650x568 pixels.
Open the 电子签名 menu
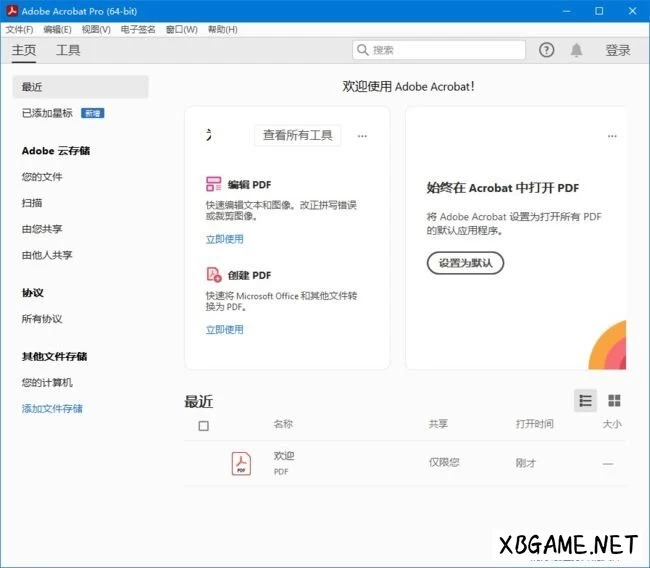138,29
